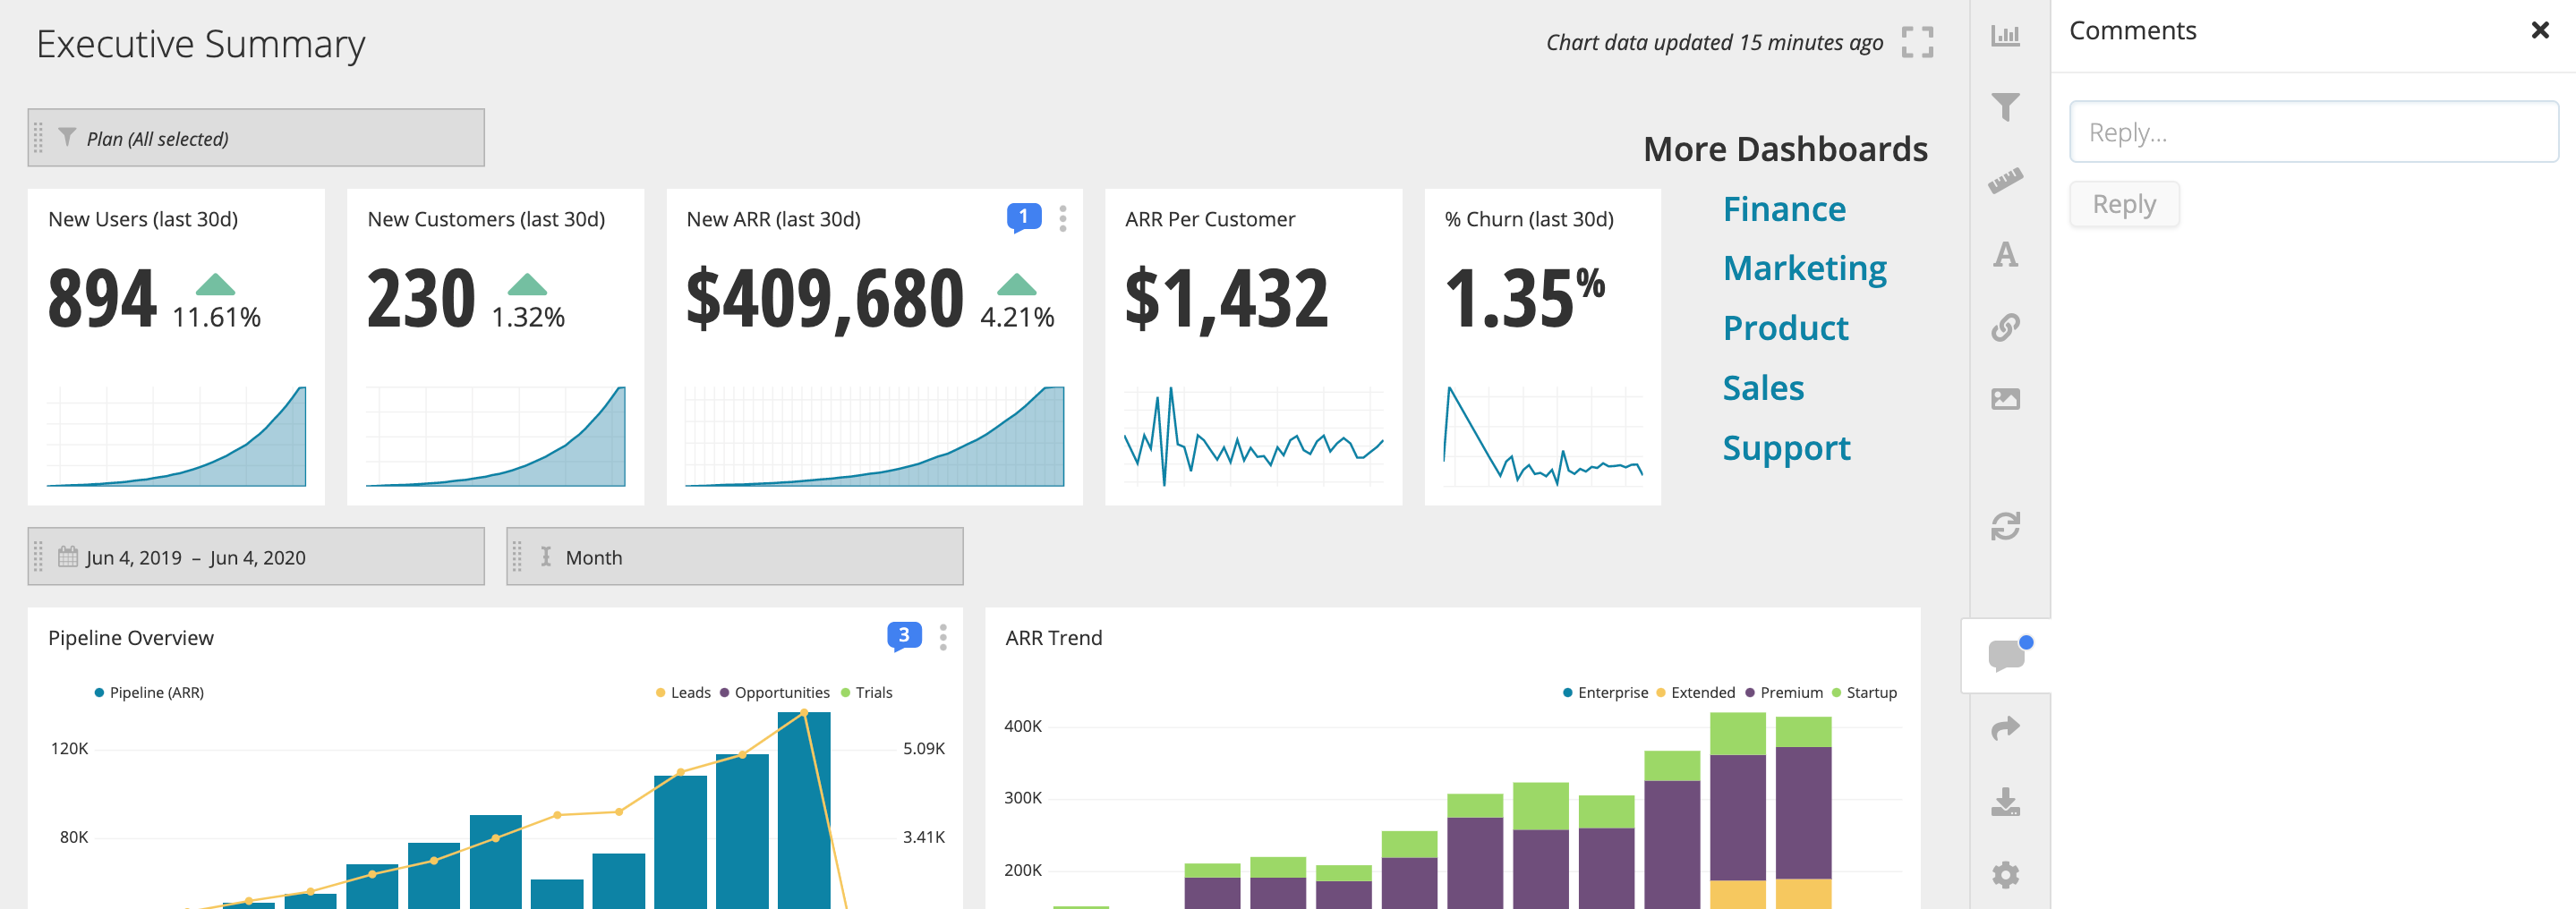This screenshot has height=909, width=2576.
Task: Click 'Chart data updated 15 minutes ago' text
Action: tap(1714, 42)
